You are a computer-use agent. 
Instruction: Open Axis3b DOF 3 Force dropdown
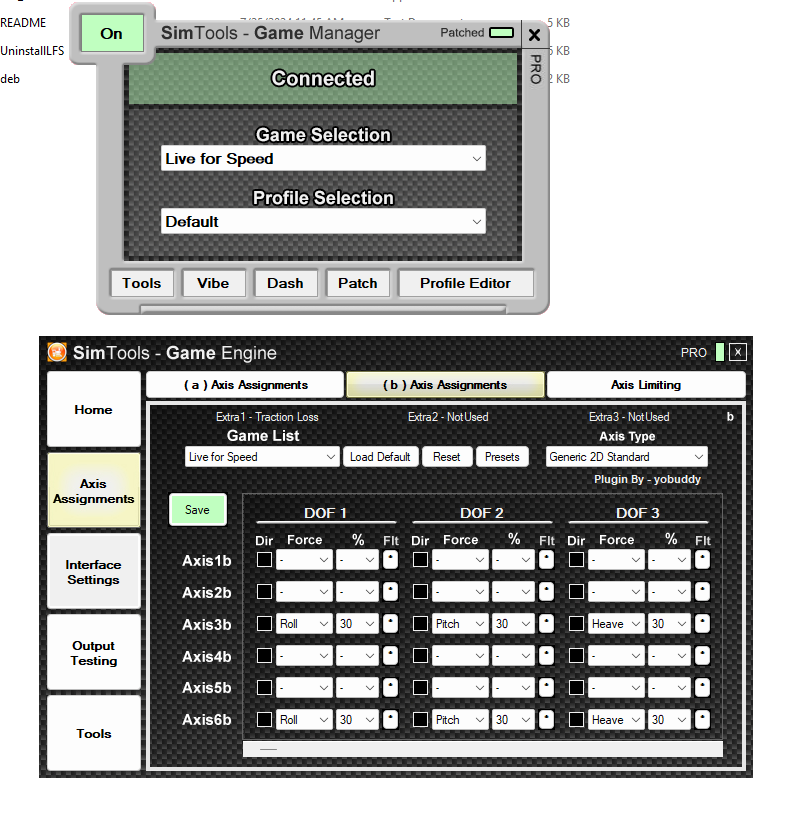(616, 623)
